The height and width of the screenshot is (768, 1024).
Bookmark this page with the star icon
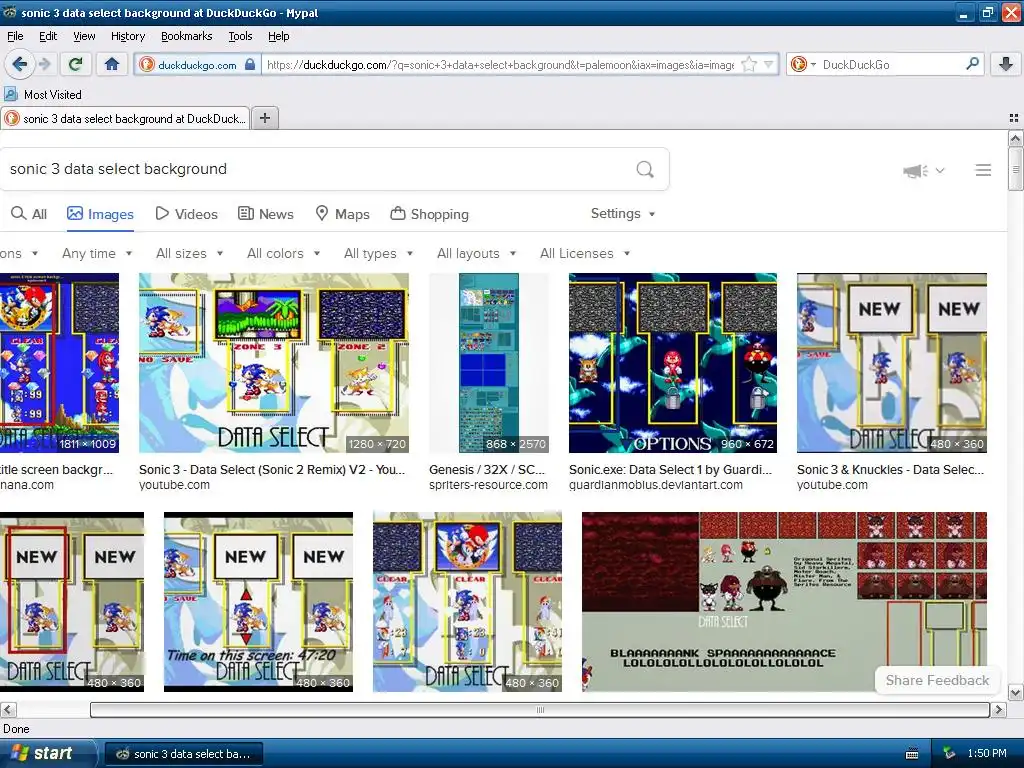(750, 64)
